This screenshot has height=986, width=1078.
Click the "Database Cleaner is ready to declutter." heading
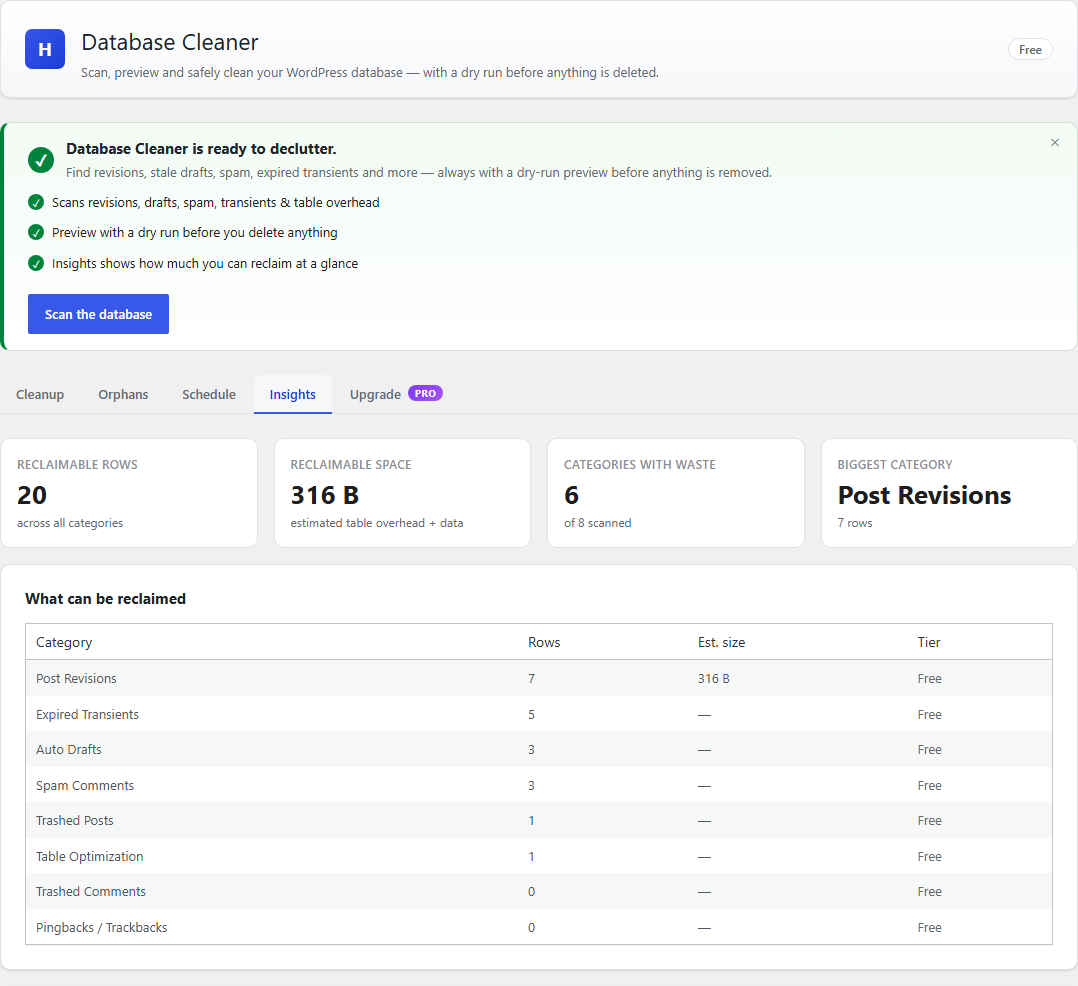(201, 149)
